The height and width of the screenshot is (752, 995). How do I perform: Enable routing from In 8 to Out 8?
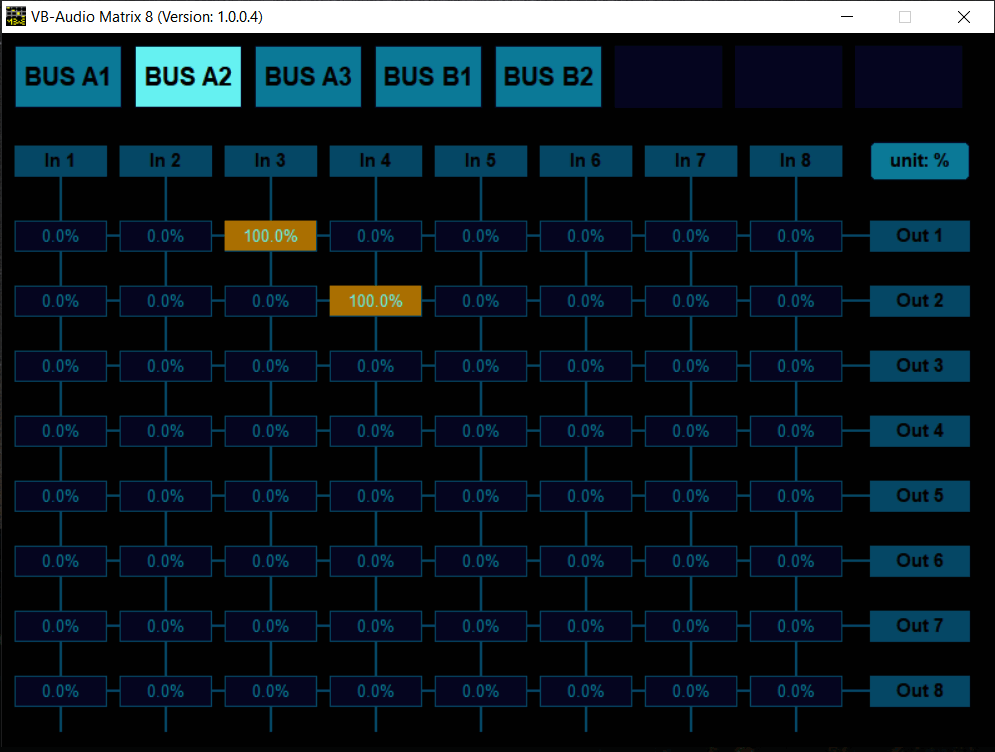pos(795,691)
